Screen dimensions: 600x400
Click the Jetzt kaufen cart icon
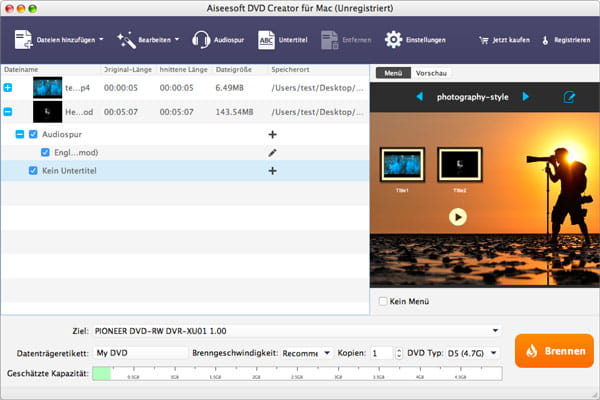click(486, 41)
